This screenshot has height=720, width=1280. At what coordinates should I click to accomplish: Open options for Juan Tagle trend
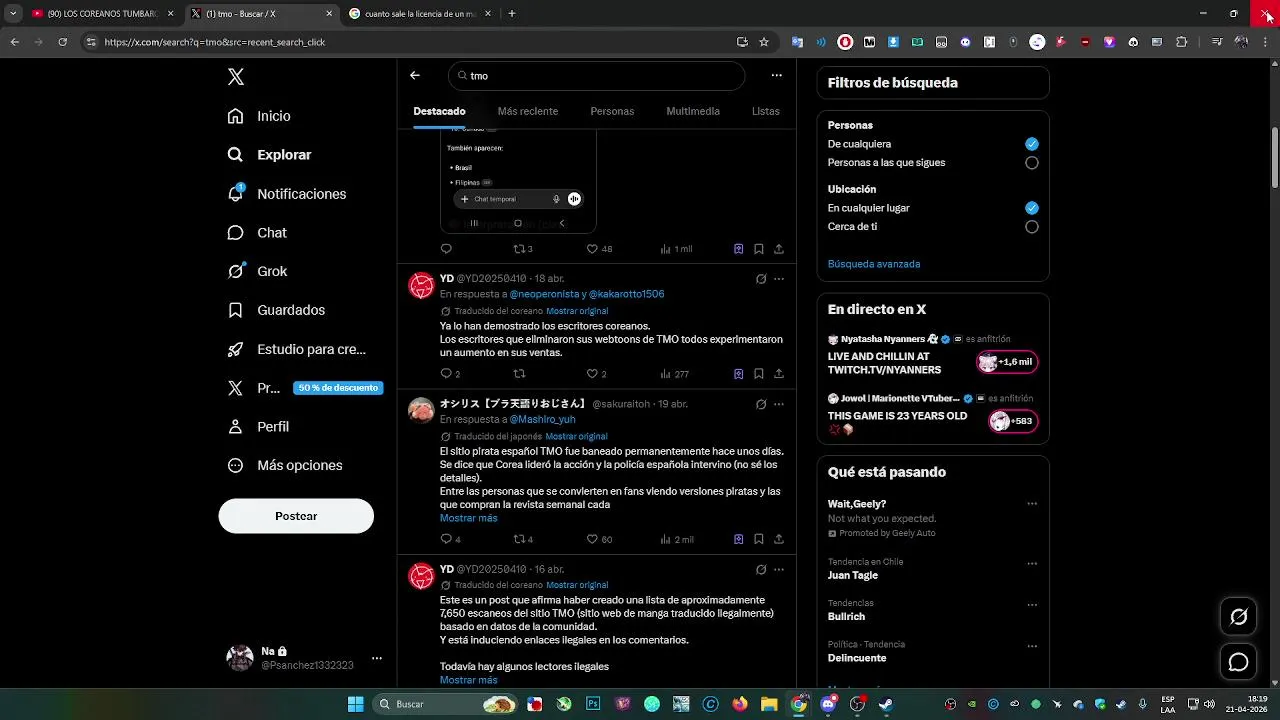pyautogui.click(x=1032, y=563)
